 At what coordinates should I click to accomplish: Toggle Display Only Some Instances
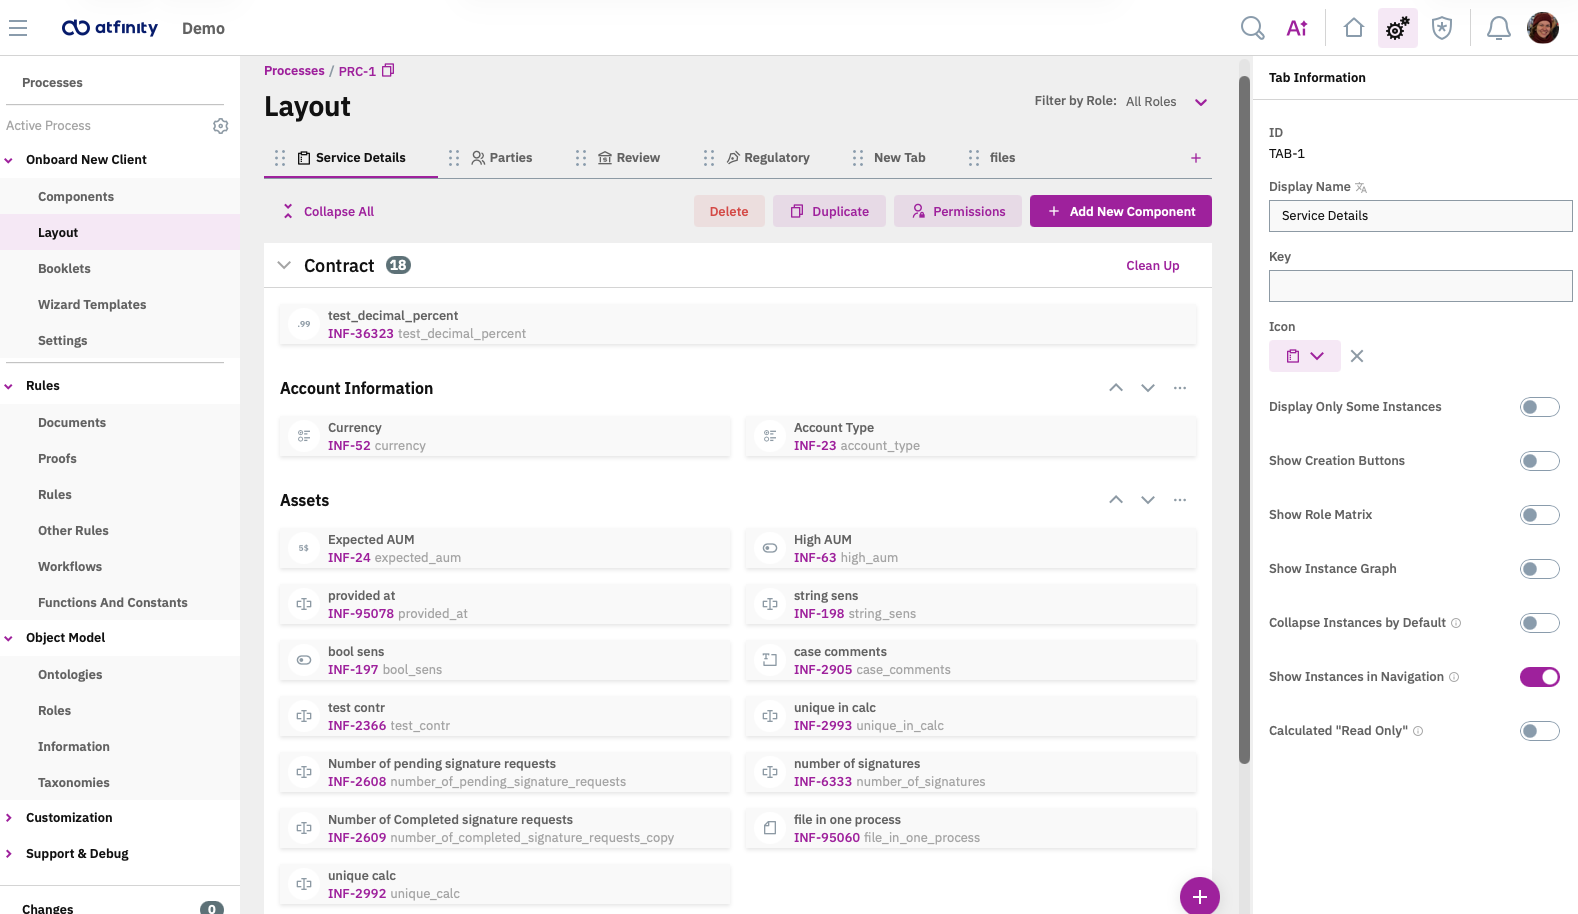(x=1540, y=407)
